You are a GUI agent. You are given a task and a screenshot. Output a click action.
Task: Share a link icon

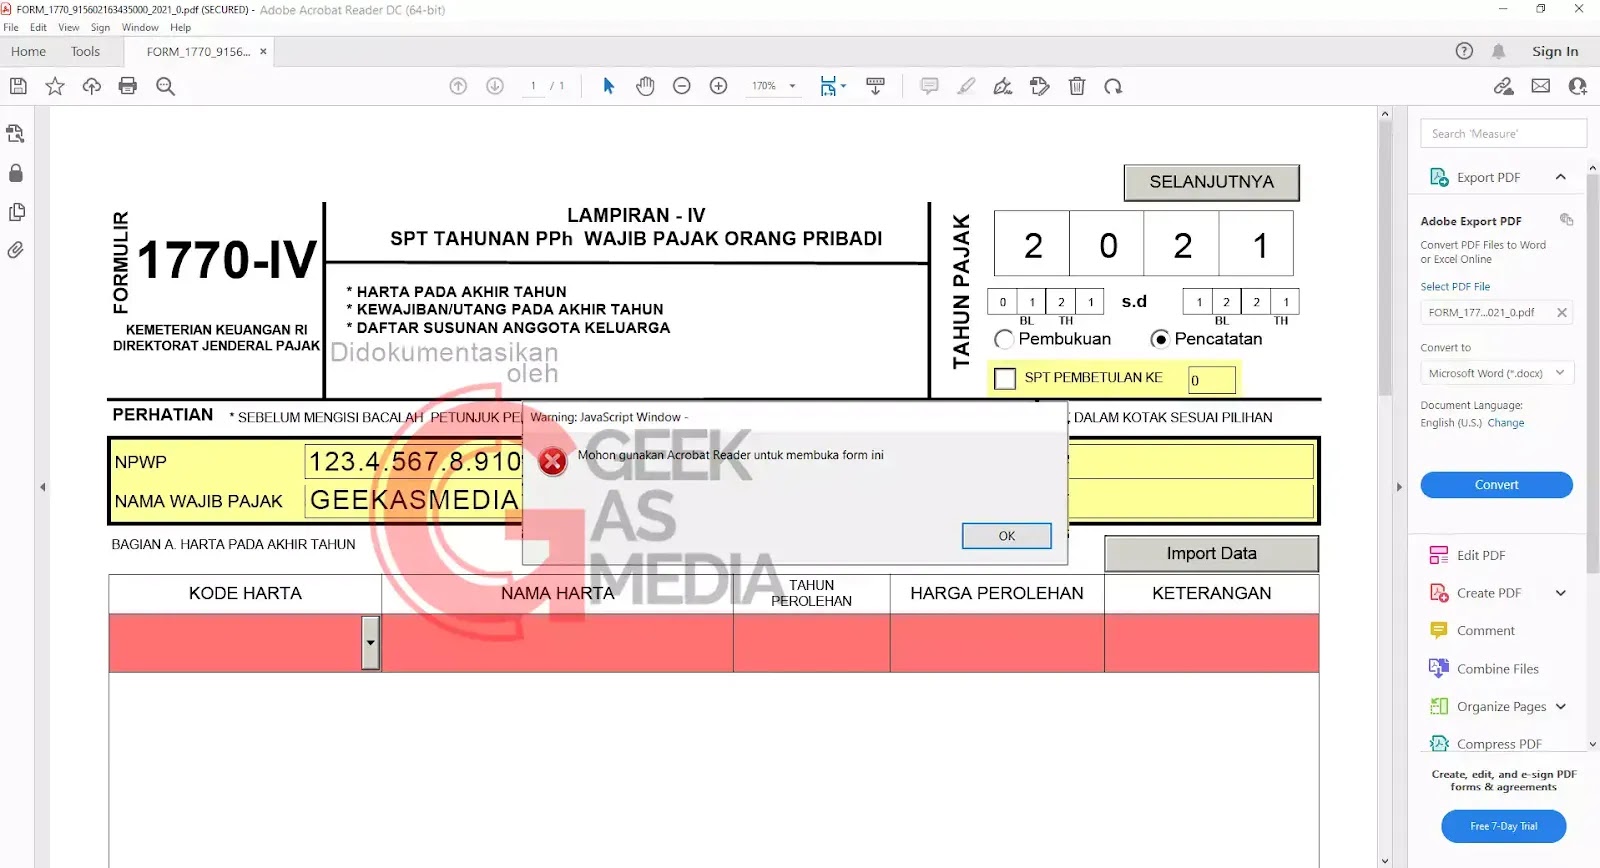click(1504, 86)
